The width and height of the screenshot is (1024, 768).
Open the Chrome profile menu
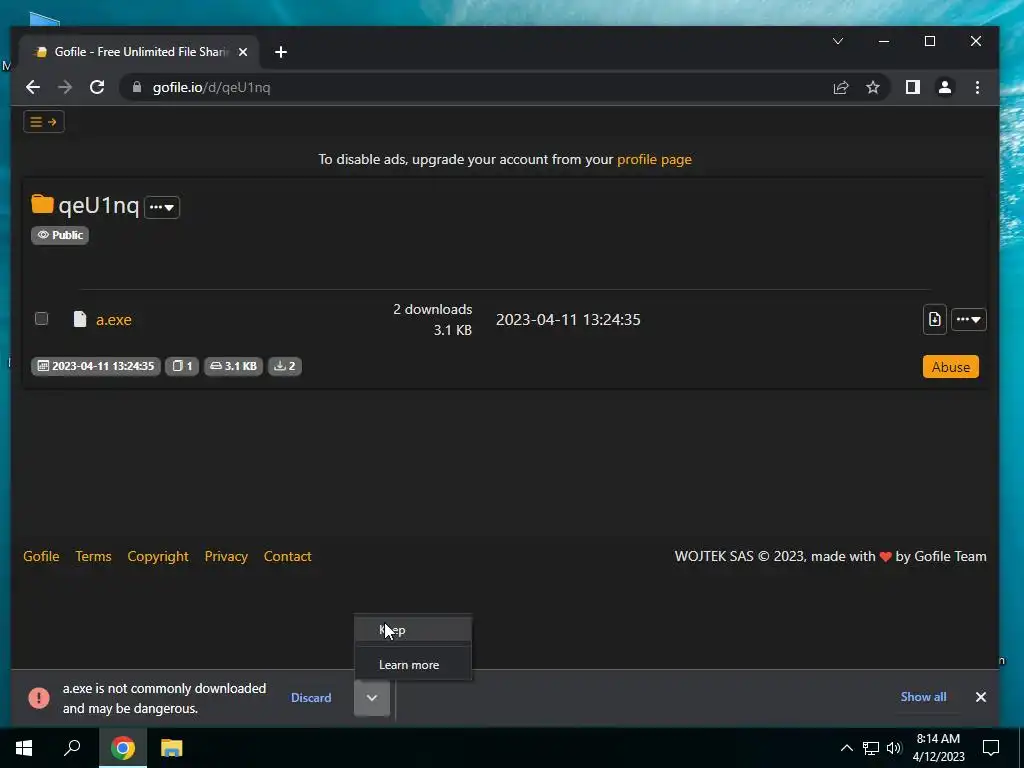pos(944,87)
